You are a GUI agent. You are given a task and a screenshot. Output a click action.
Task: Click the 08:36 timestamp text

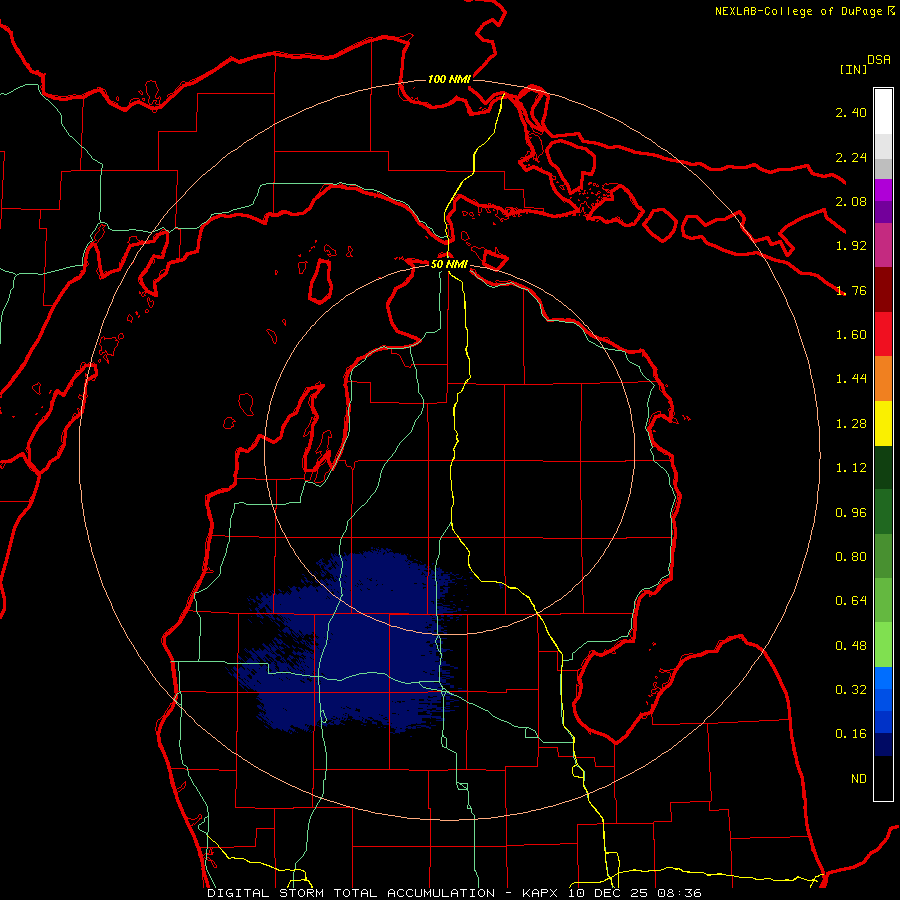point(681,893)
